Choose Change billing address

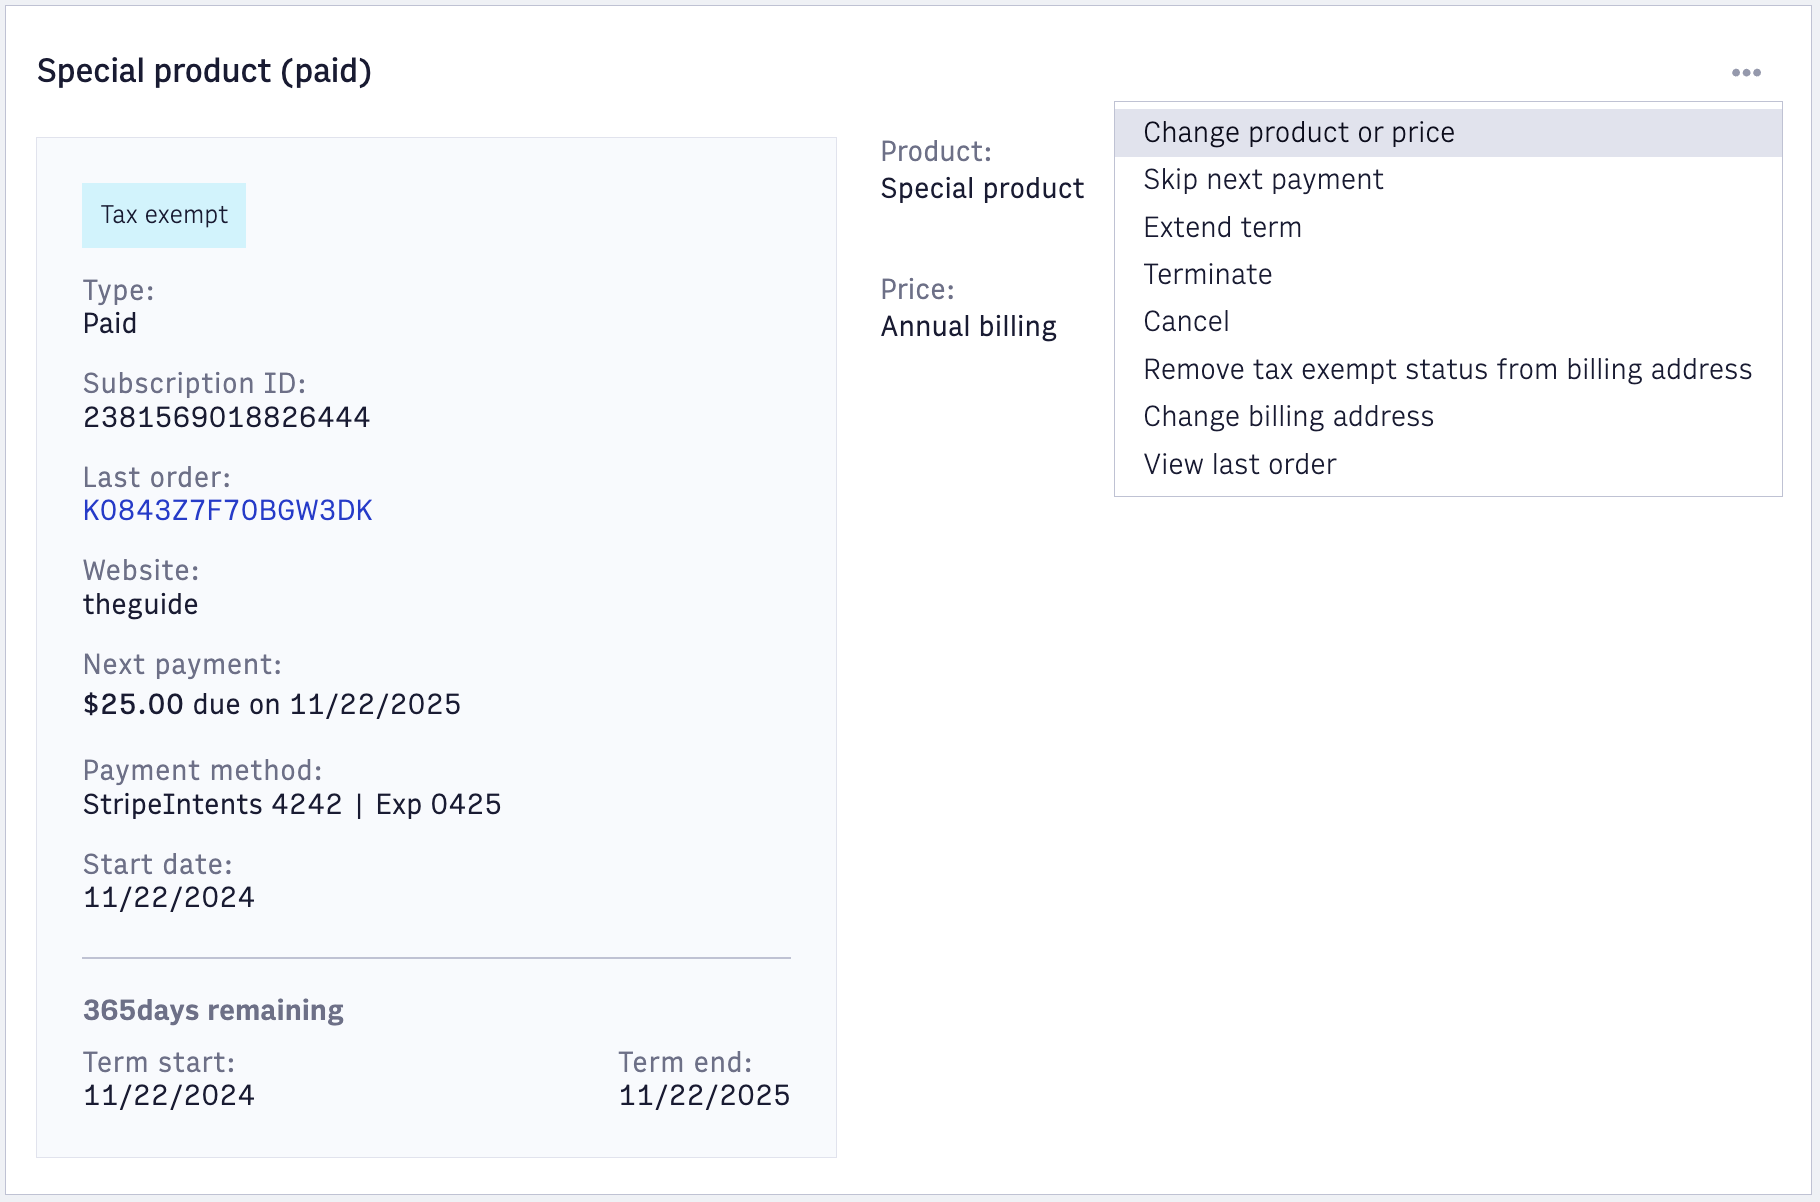click(1448, 417)
